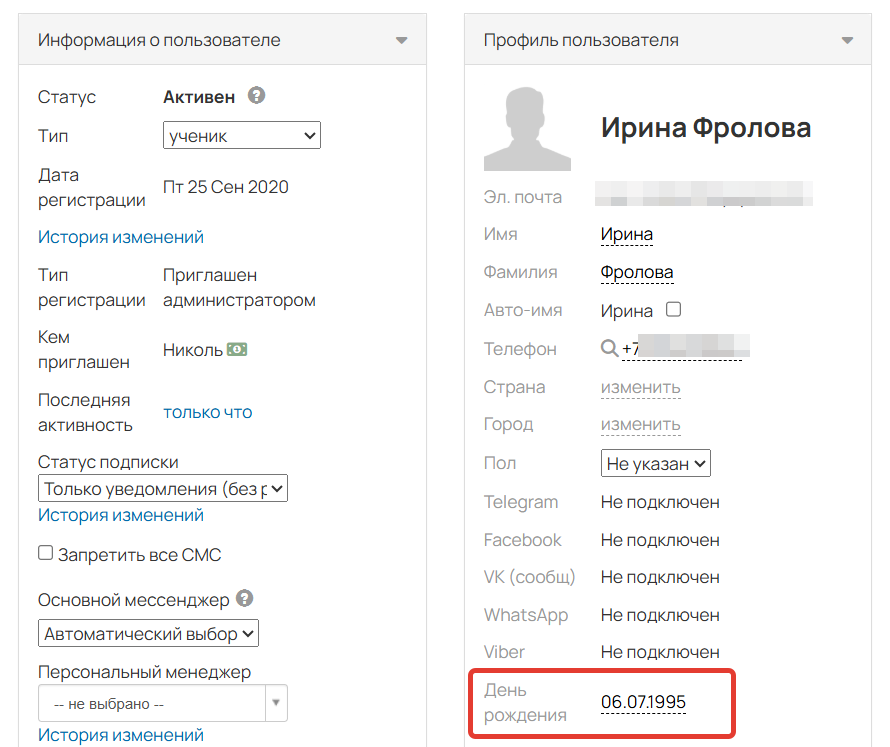Viewport: 890px width, 747px height.
Task: Open the Пол dropdown showing Не указан
Action: [655, 463]
